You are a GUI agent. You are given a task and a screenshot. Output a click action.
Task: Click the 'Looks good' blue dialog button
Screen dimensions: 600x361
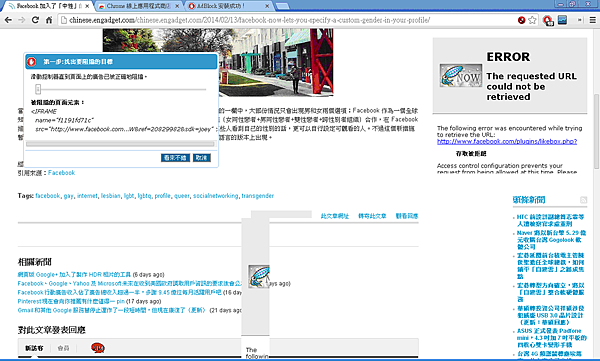175,158
